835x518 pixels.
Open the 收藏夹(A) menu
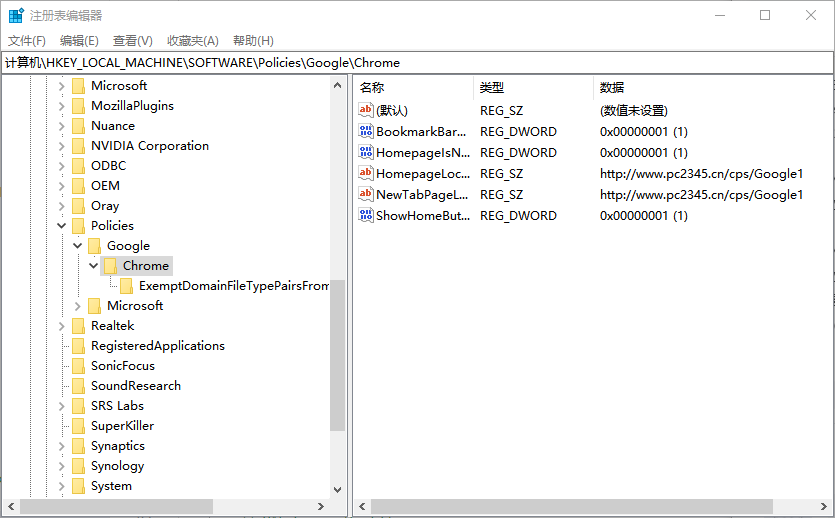(193, 41)
